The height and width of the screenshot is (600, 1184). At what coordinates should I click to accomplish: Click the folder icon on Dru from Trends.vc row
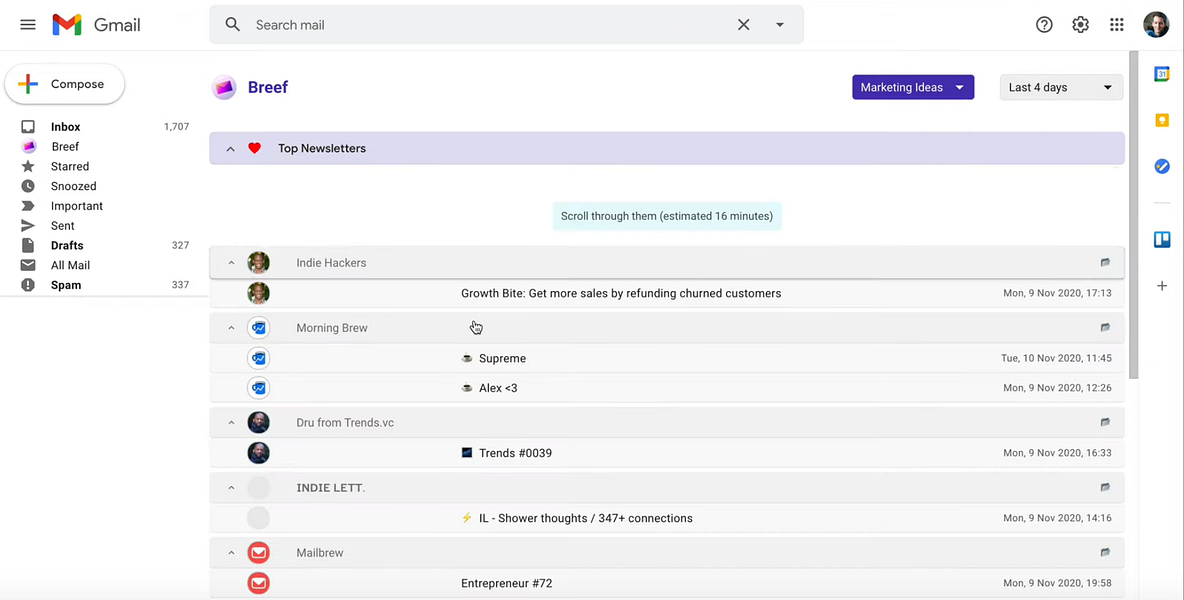[1105, 423]
